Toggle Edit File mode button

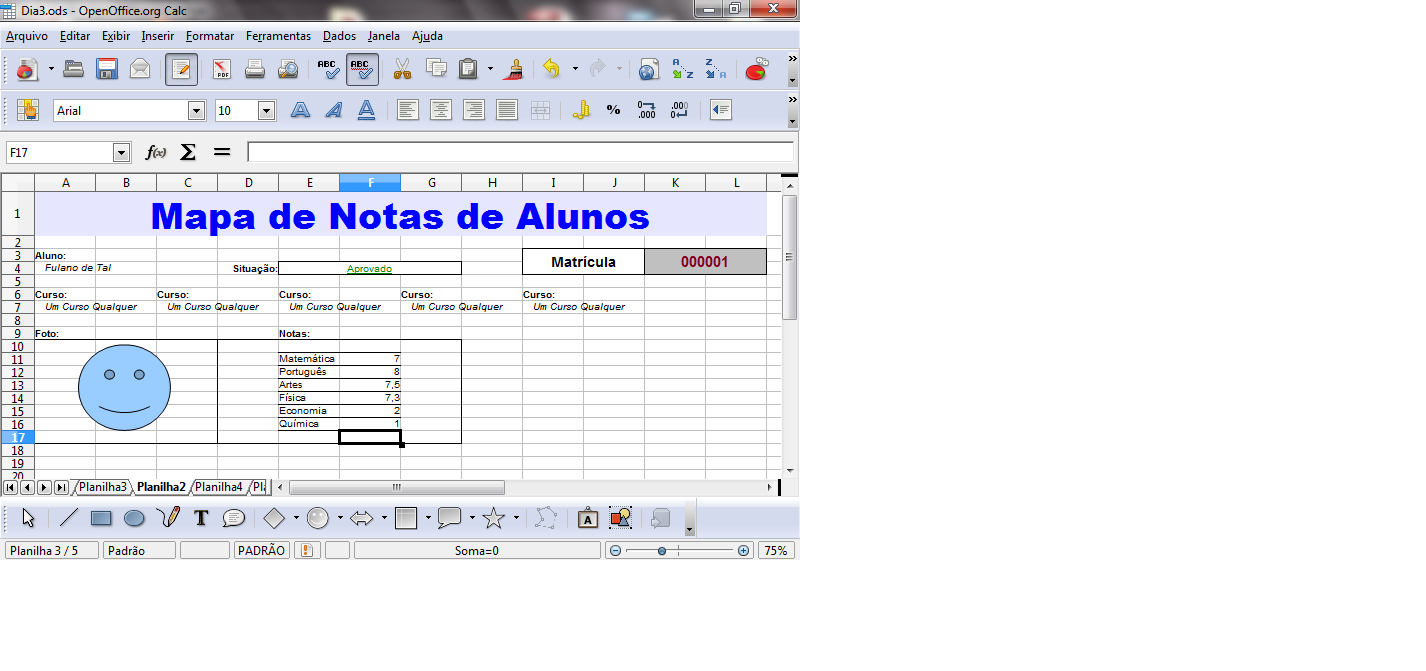tap(181, 69)
